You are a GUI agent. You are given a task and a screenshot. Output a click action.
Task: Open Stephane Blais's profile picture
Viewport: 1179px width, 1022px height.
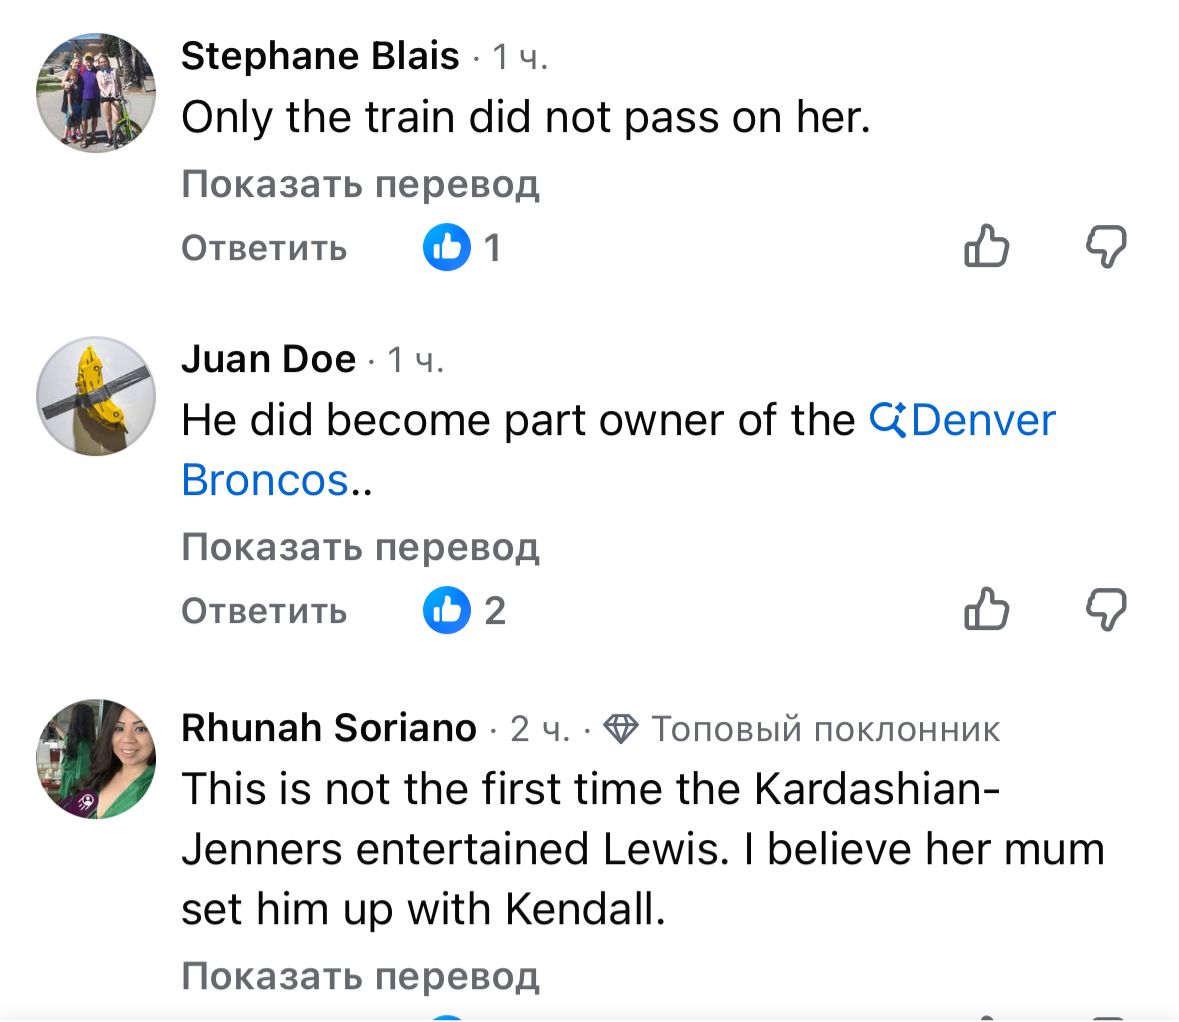[96, 93]
